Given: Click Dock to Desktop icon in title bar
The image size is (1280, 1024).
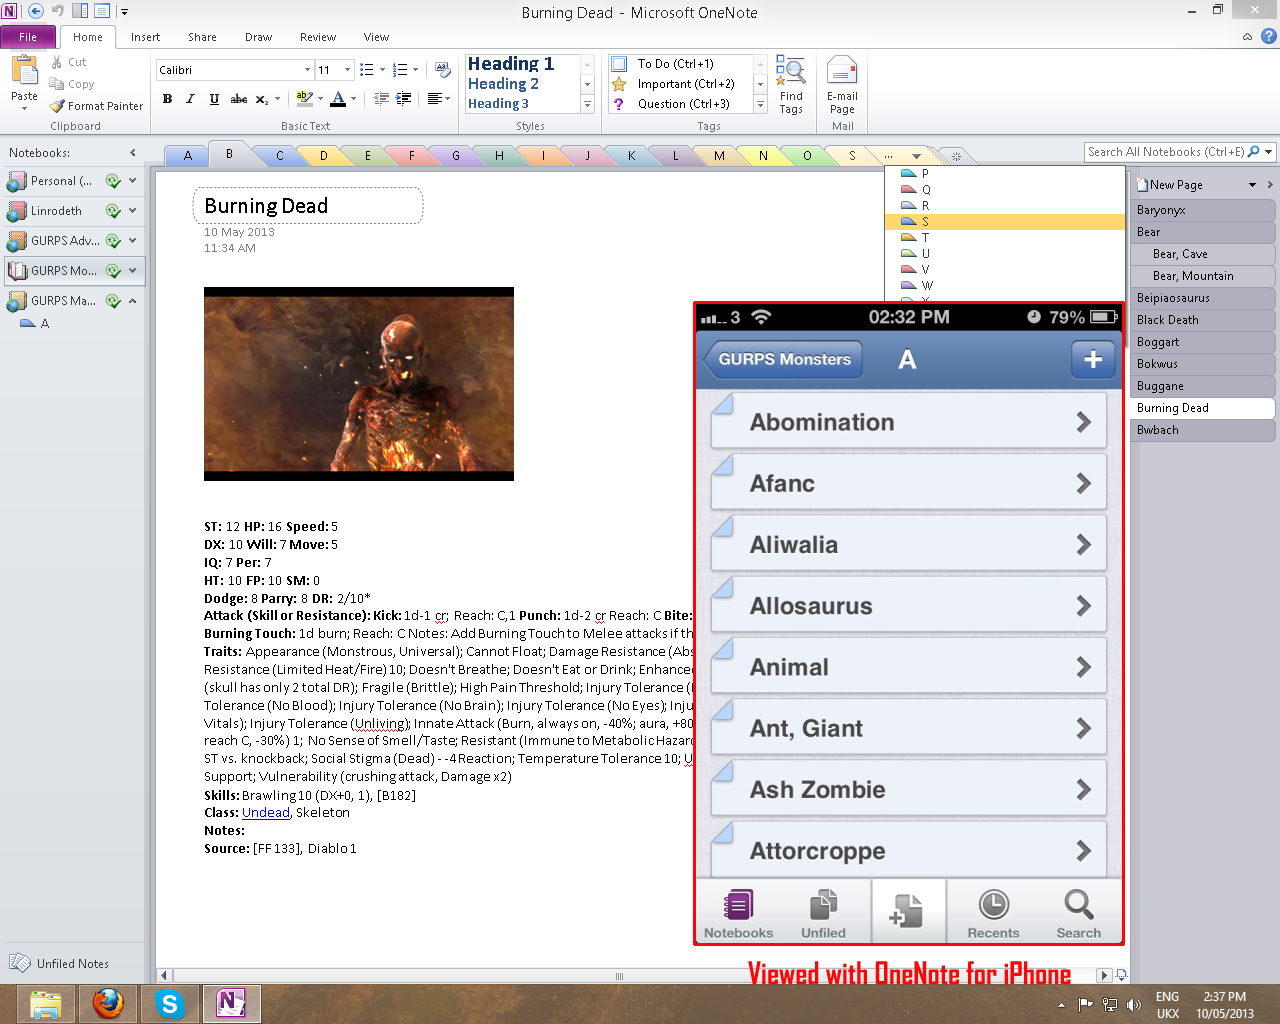Looking at the screenshot, I should click(x=81, y=11).
